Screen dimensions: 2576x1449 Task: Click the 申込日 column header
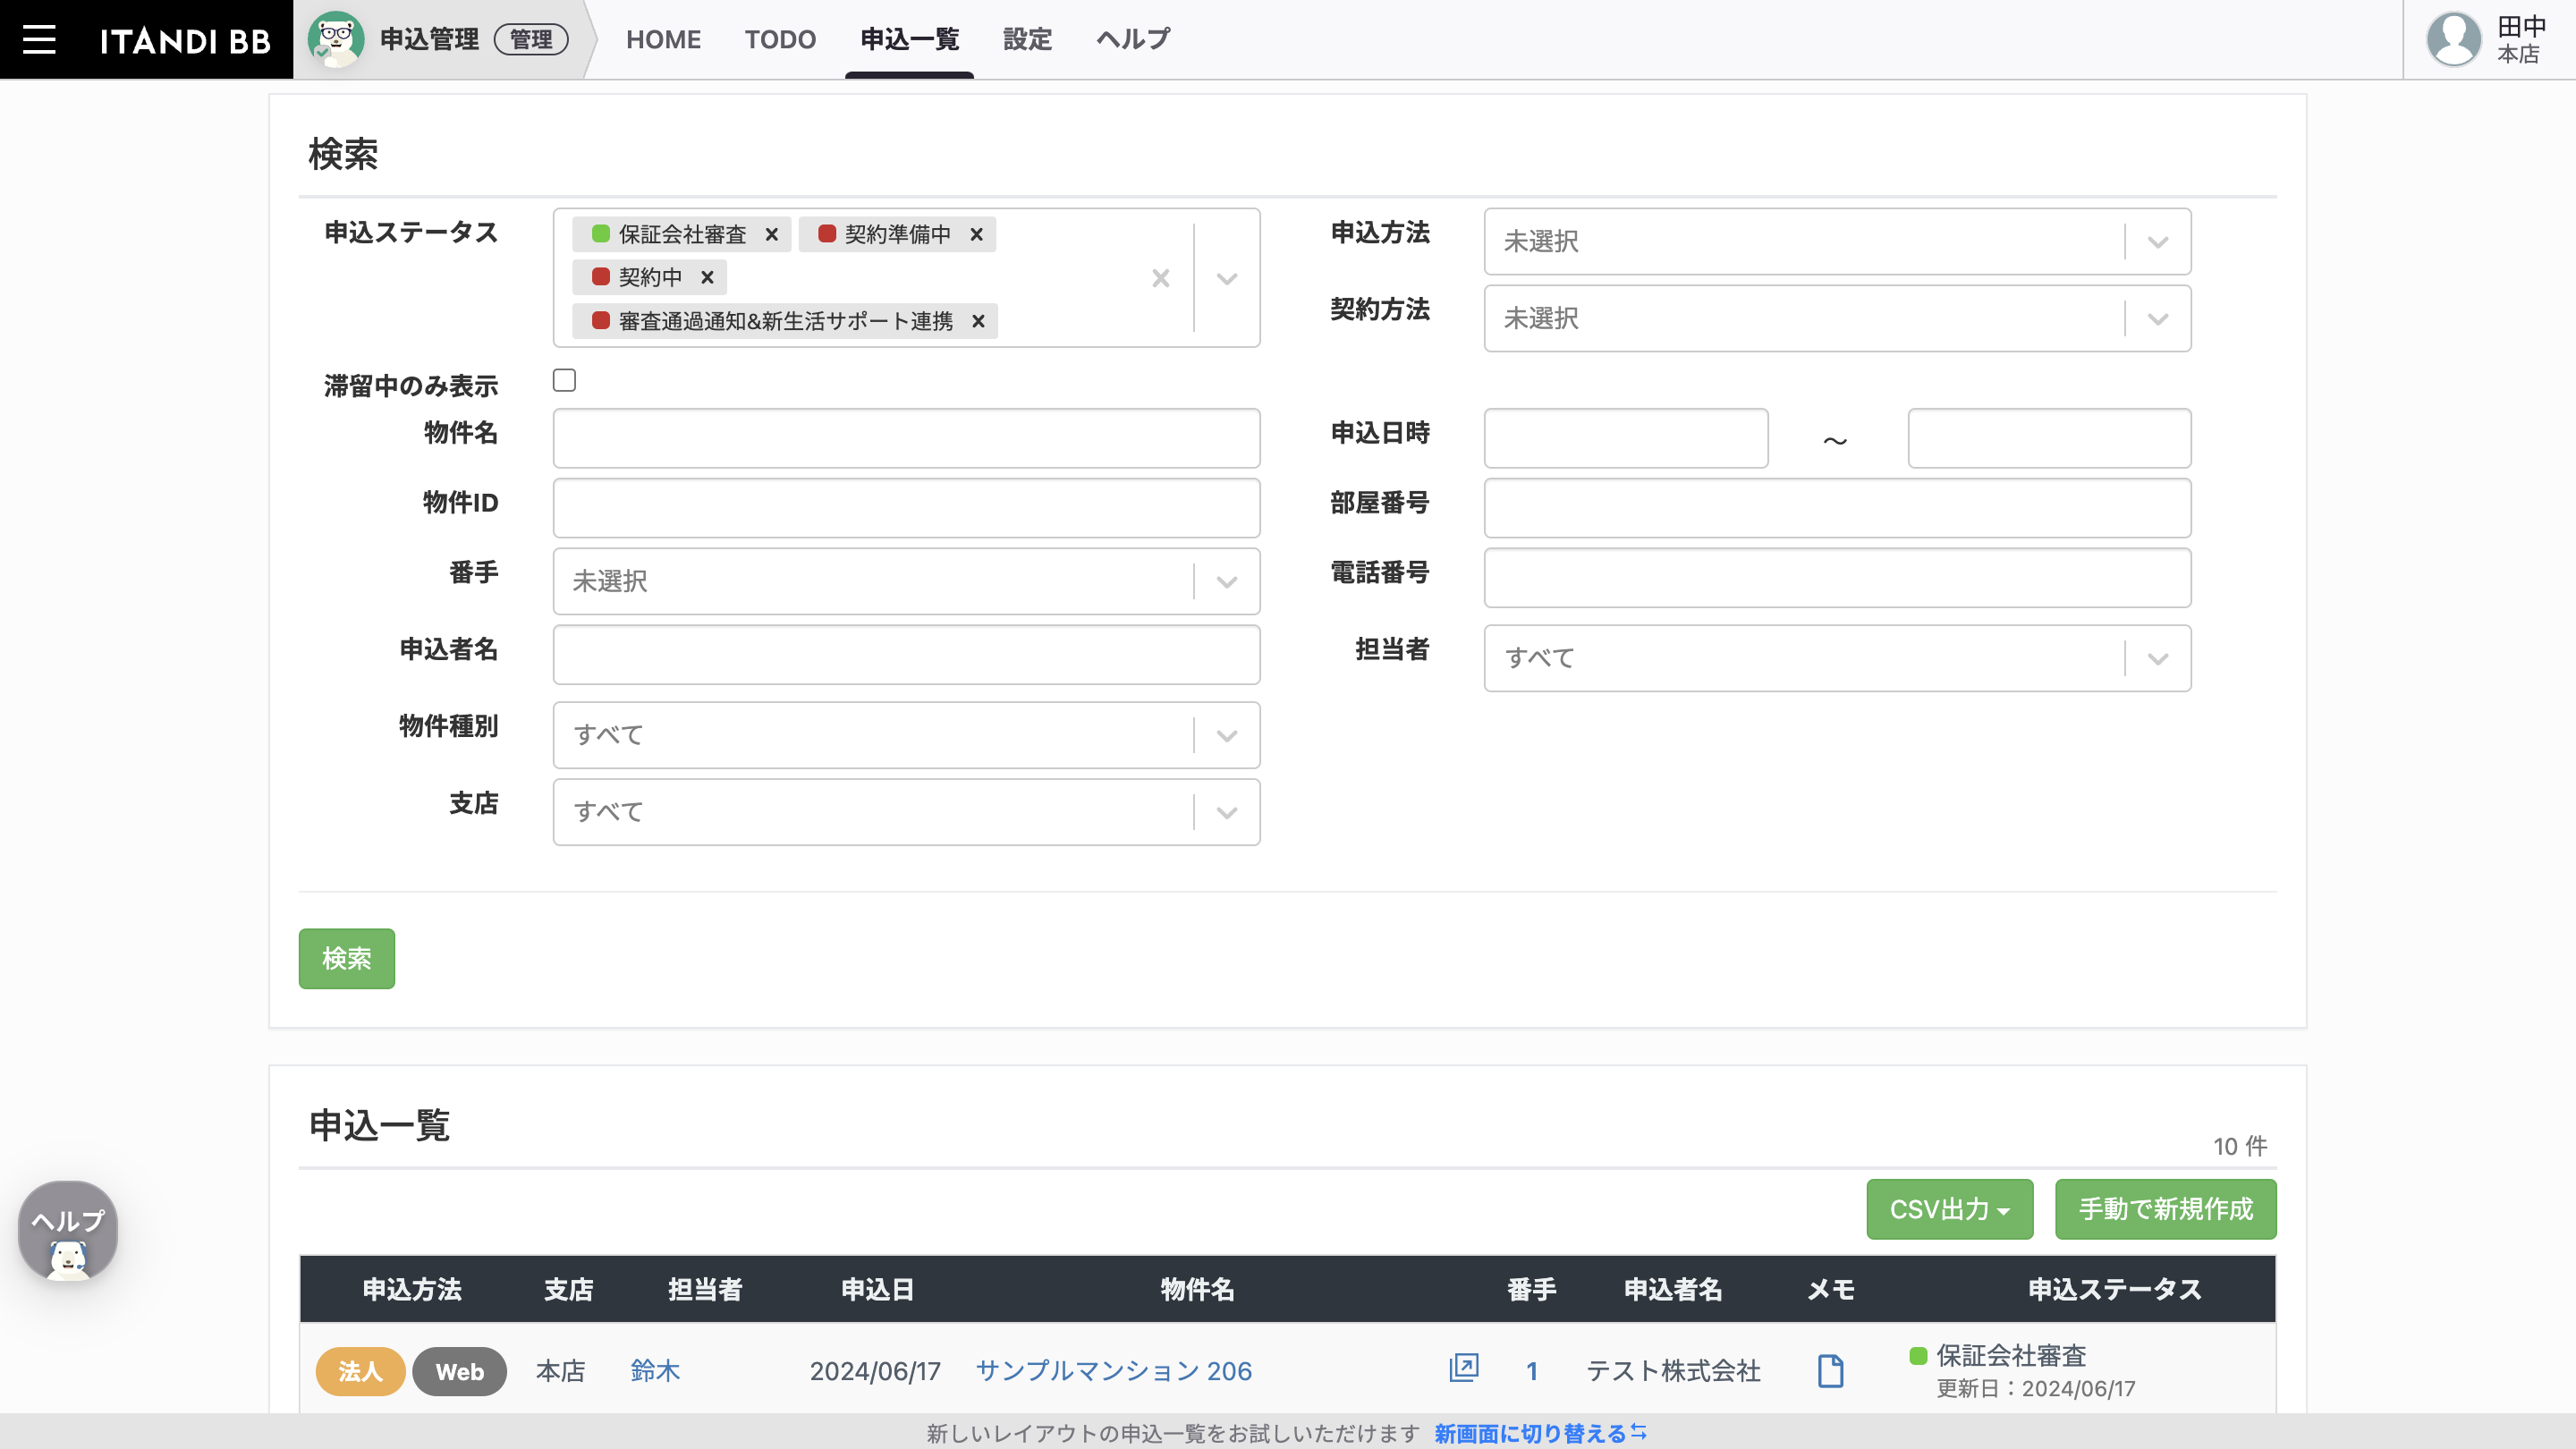coord(877,1289)
